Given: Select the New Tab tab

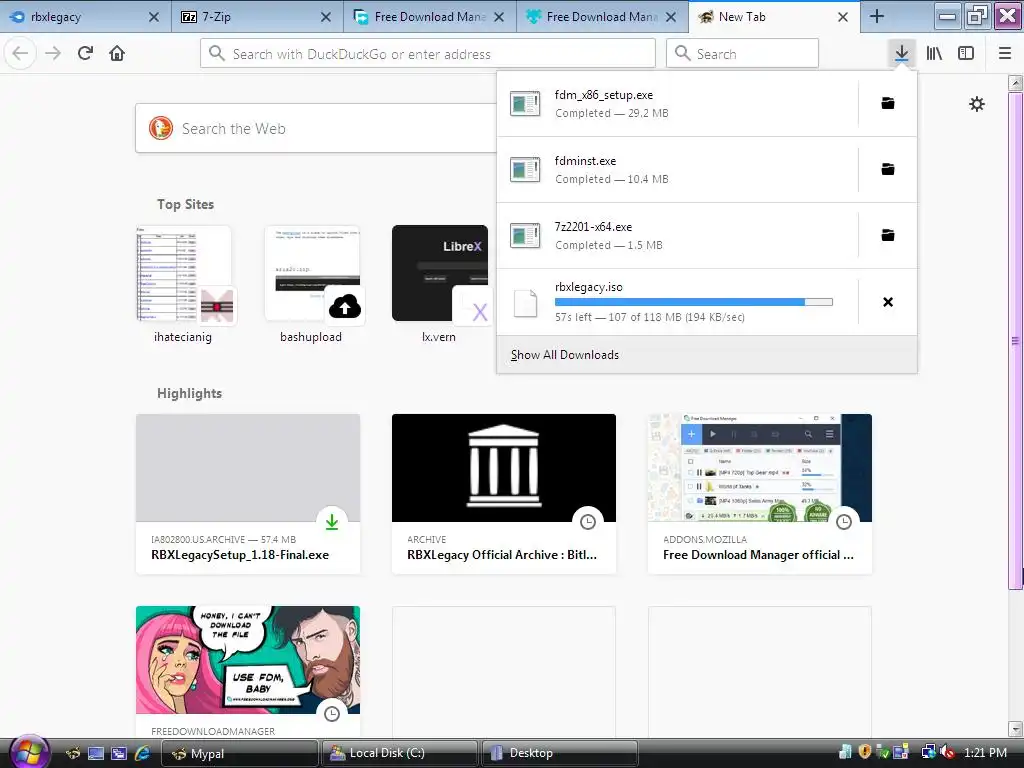Looking at the screenshot, I should pos(774,16).
